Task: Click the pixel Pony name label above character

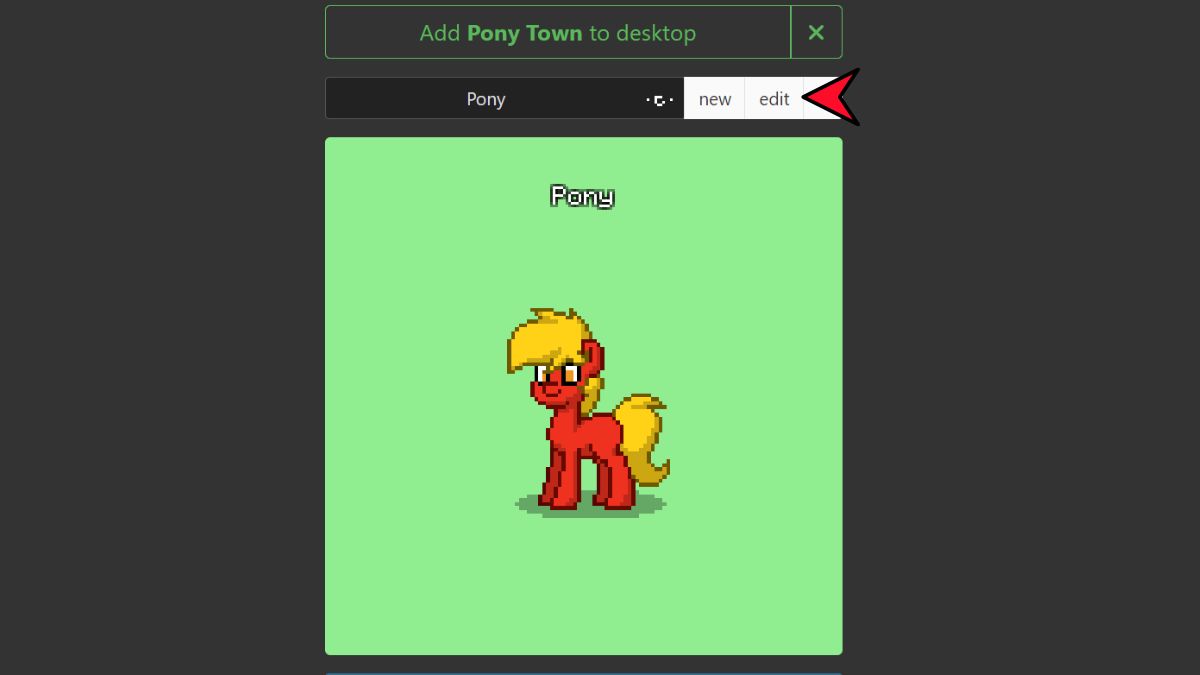Action: click(x=582, y=196)
